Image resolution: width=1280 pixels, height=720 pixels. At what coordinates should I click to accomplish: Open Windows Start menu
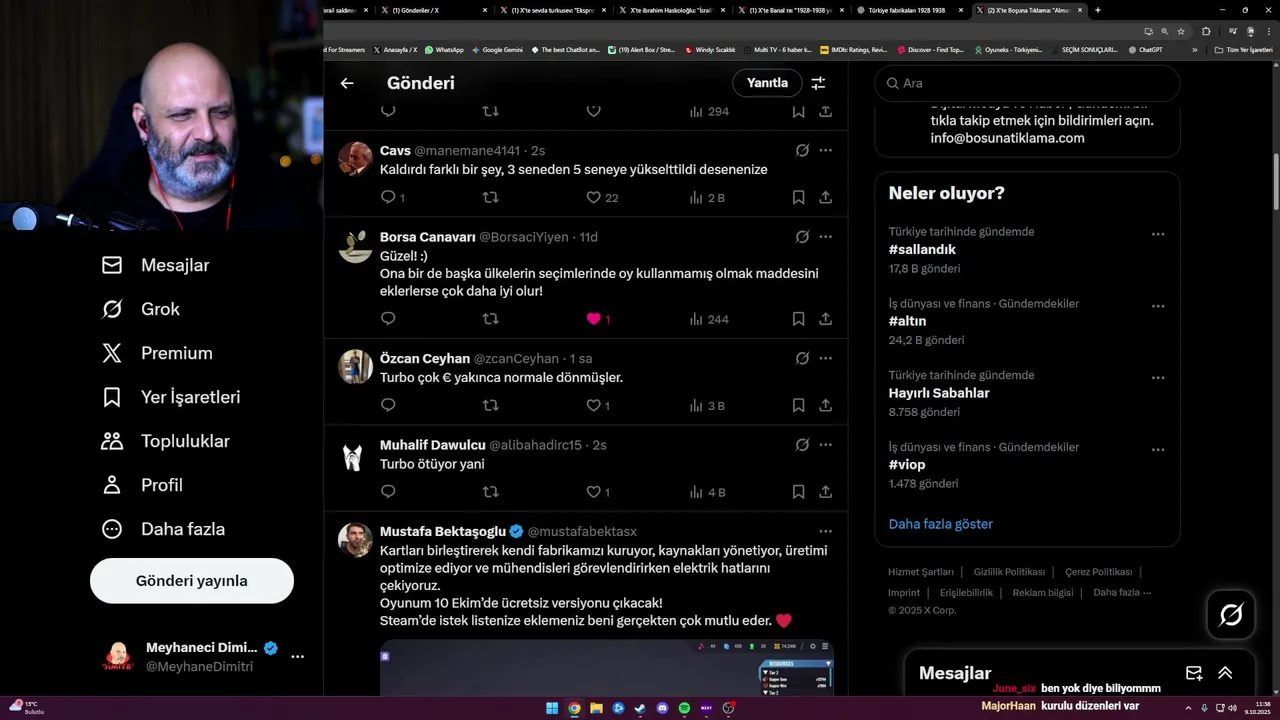552,708
